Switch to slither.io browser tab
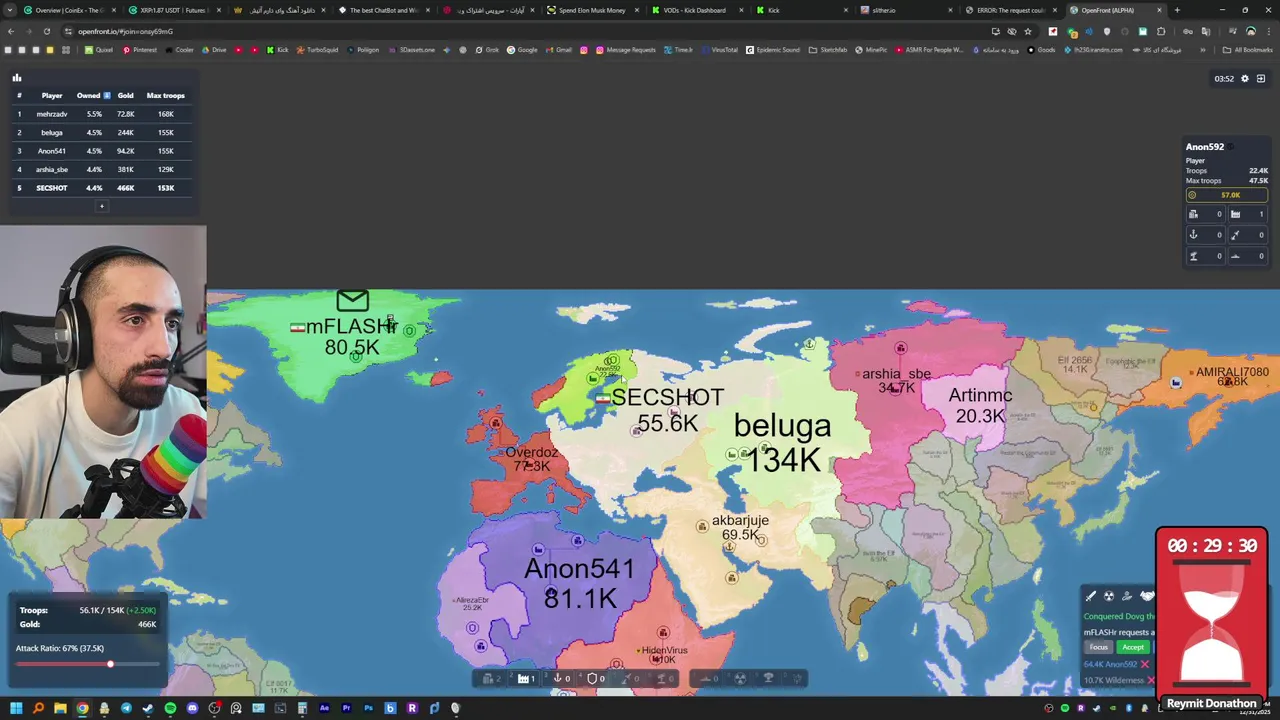Viewport: 1280px width, 720px height. pos(905,10)
